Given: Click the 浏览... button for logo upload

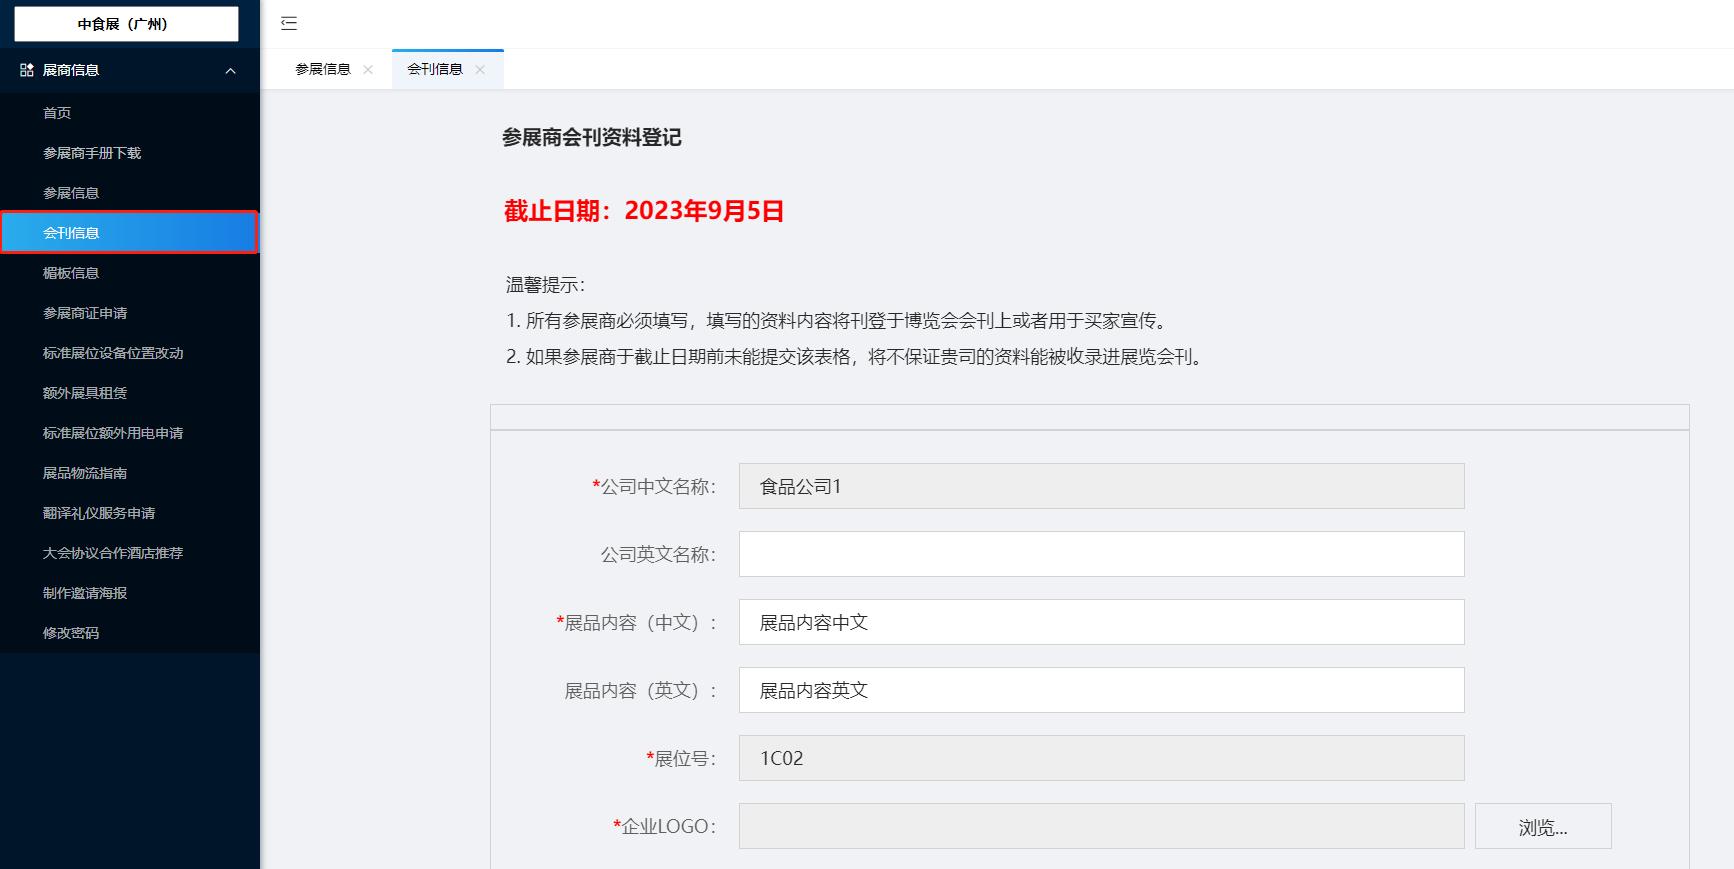Looking at the screenshot, I should tap(1542, 827).
